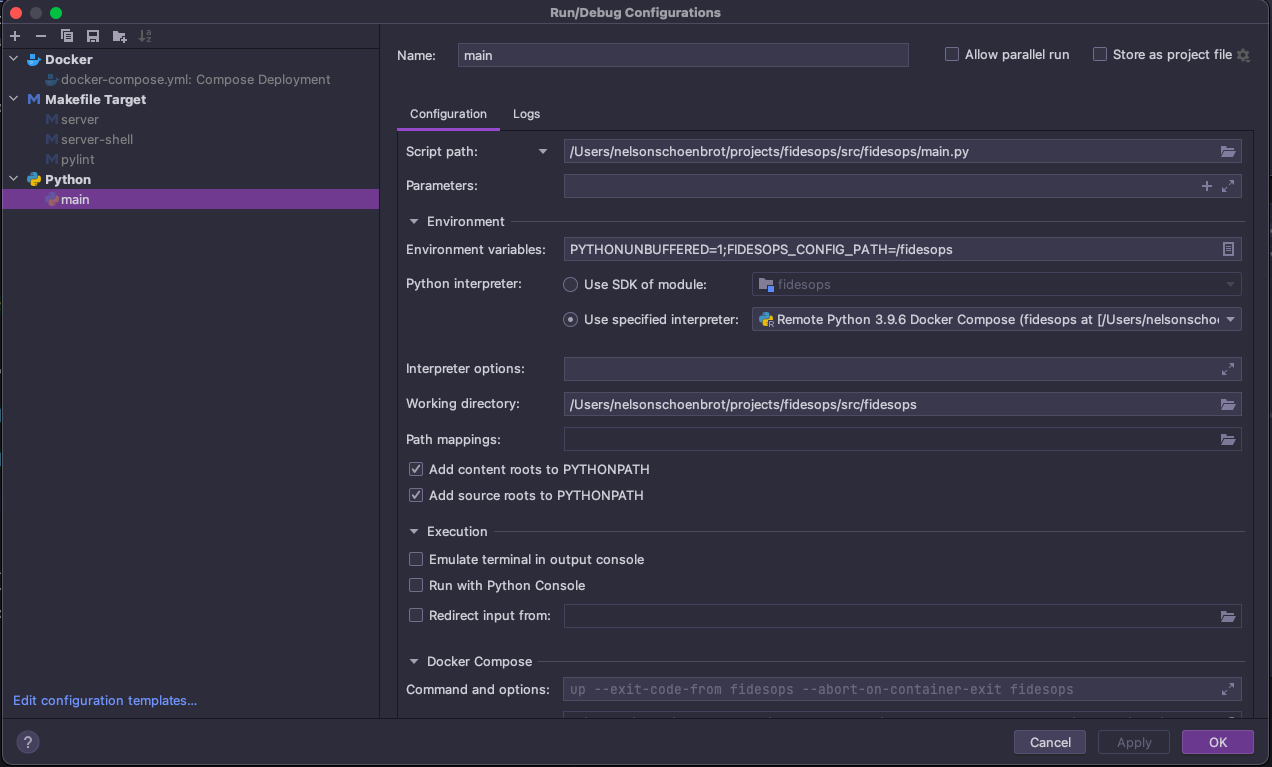Sort run configurations alphabetically
Viewport: 1272px width, 767px height.
144,35
